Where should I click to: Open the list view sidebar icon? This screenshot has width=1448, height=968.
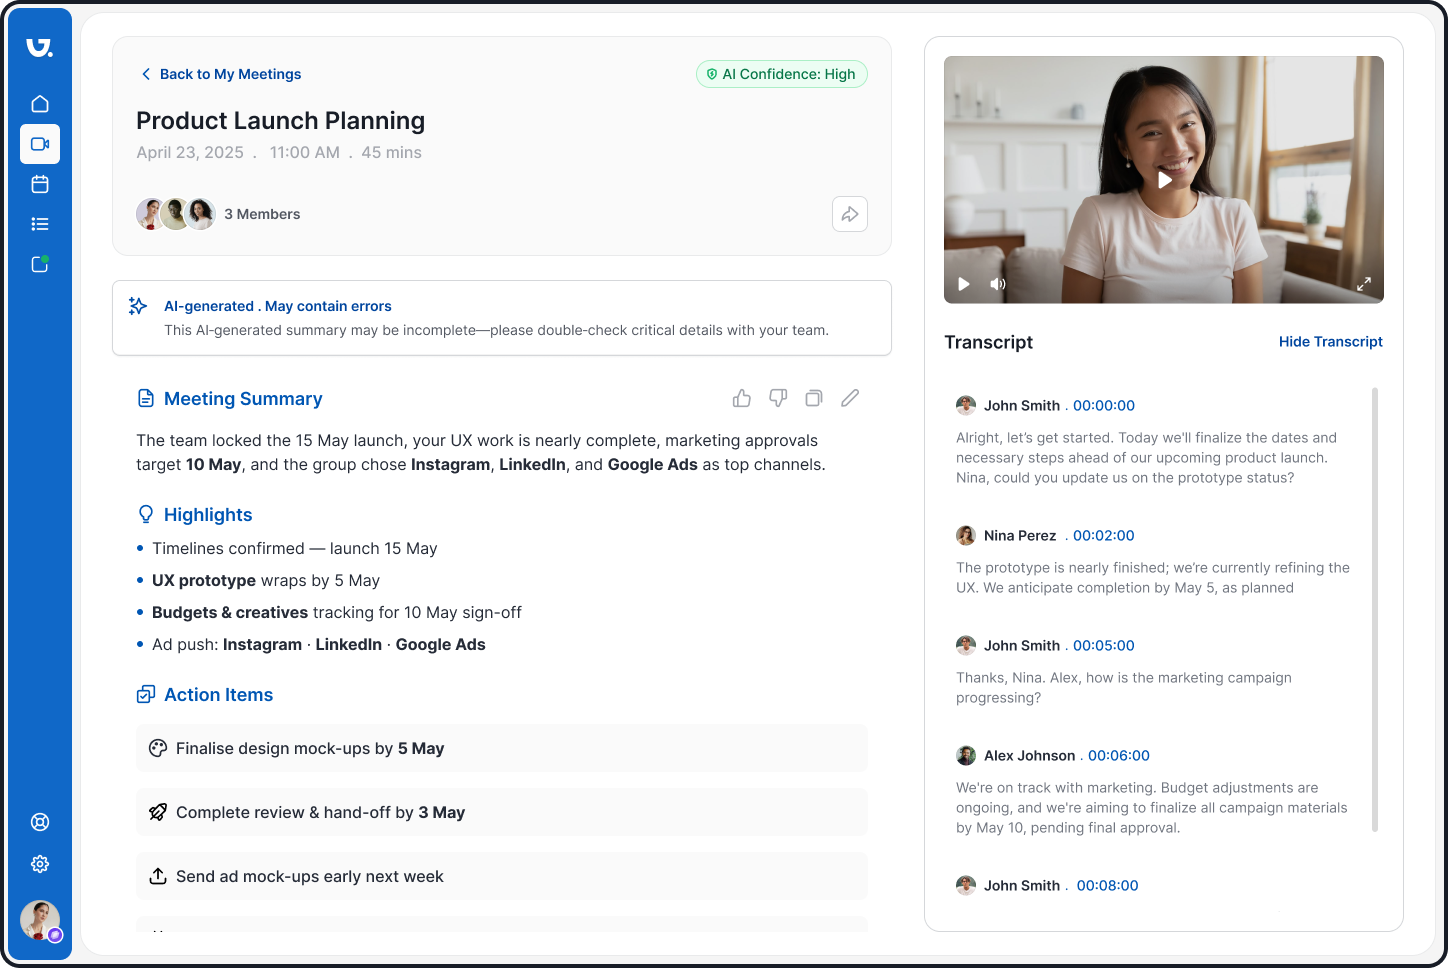click(40, 224)
